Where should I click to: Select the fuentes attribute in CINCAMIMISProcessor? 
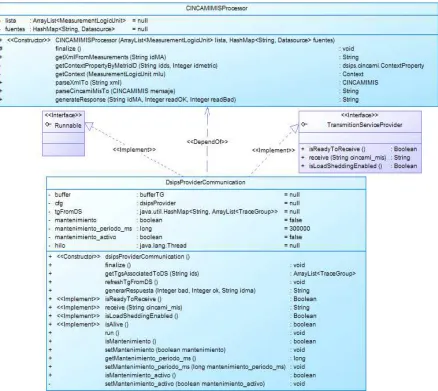[15, 29]
